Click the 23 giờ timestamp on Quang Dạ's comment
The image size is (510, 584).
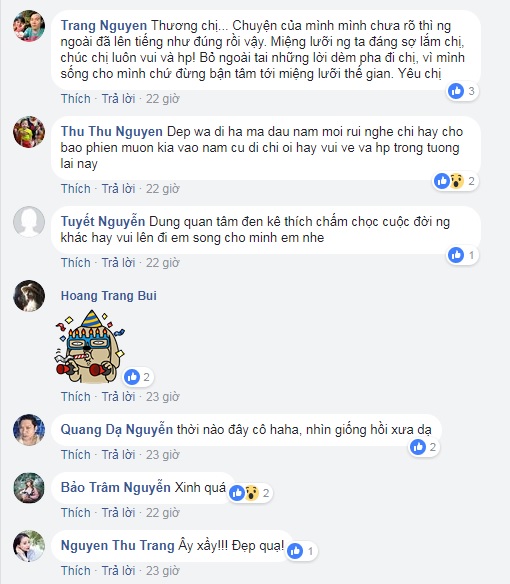coord(163,455)
